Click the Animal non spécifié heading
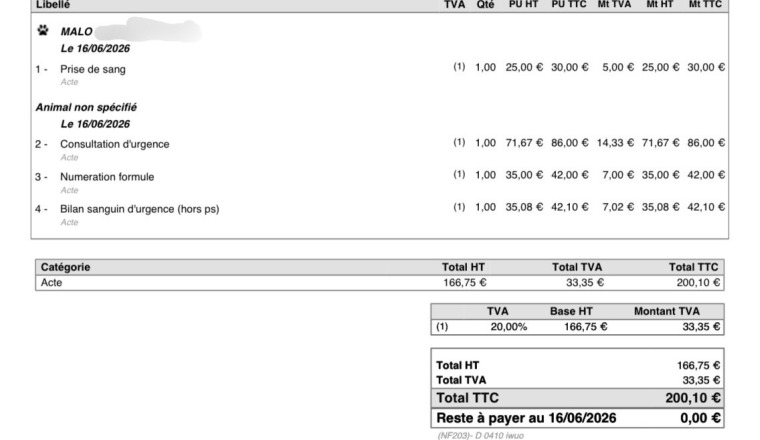This screenshot has height=440, width=760. 86,107
